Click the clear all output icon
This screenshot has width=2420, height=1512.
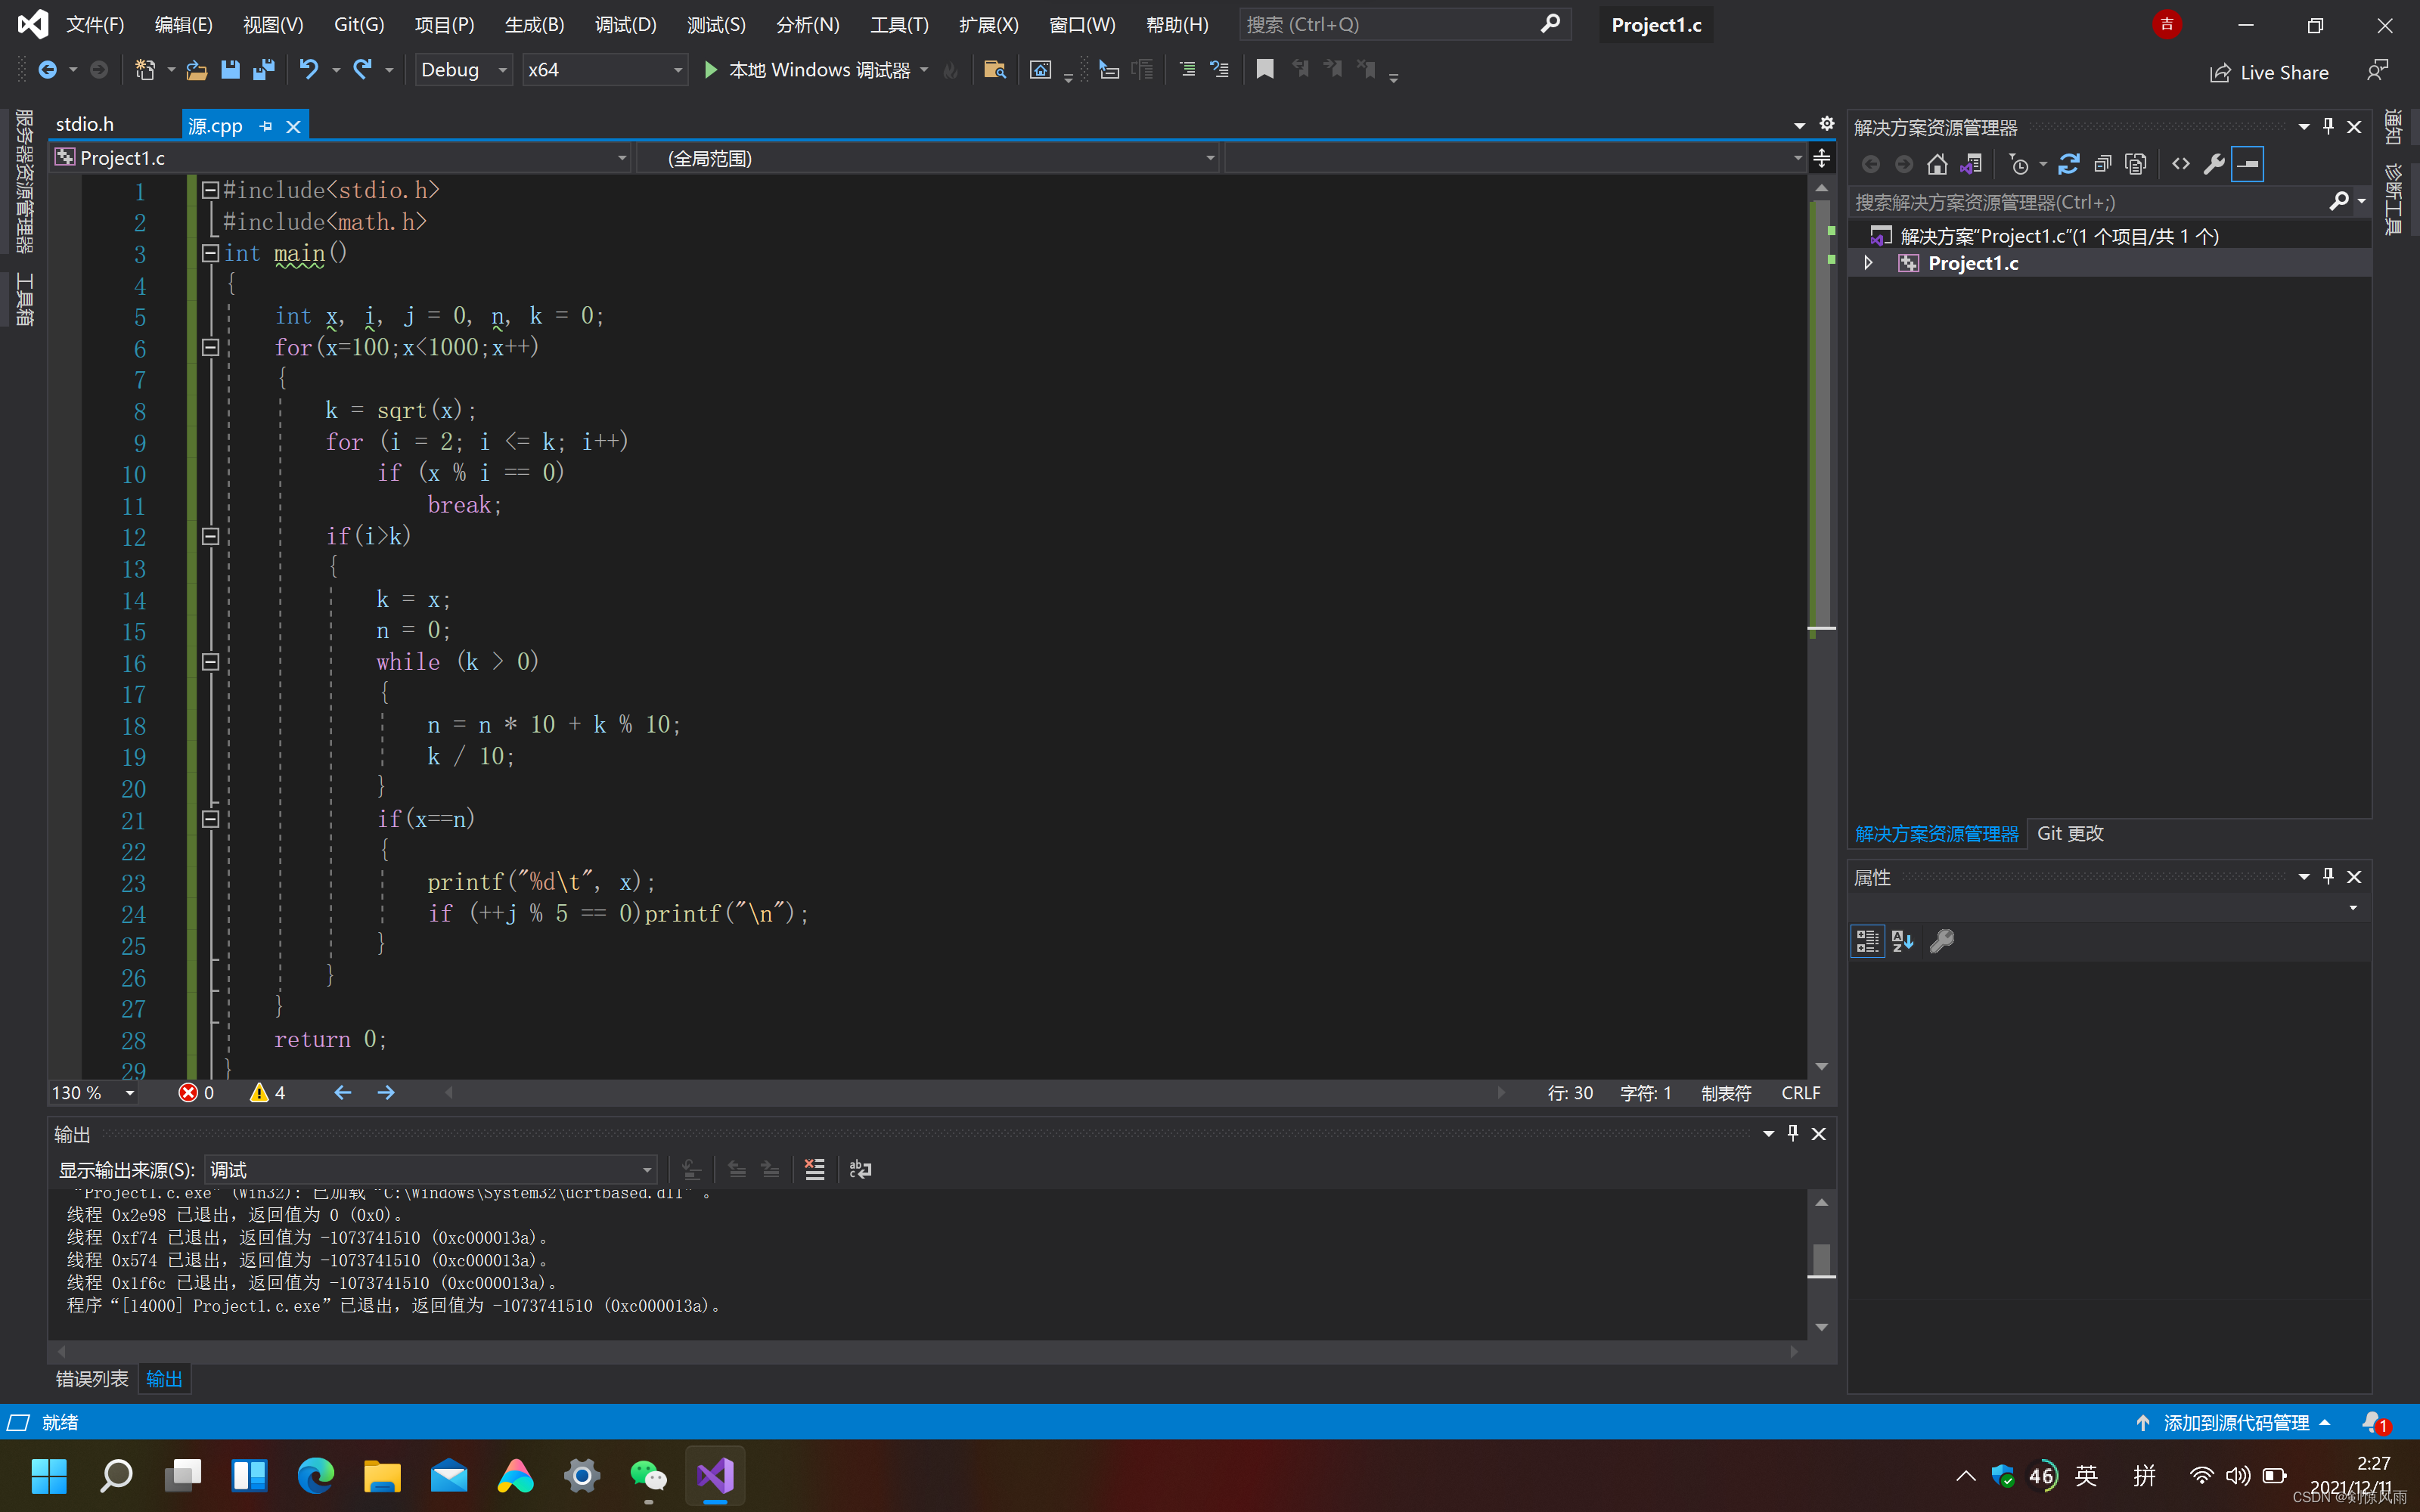click(x=814, y=1169)
